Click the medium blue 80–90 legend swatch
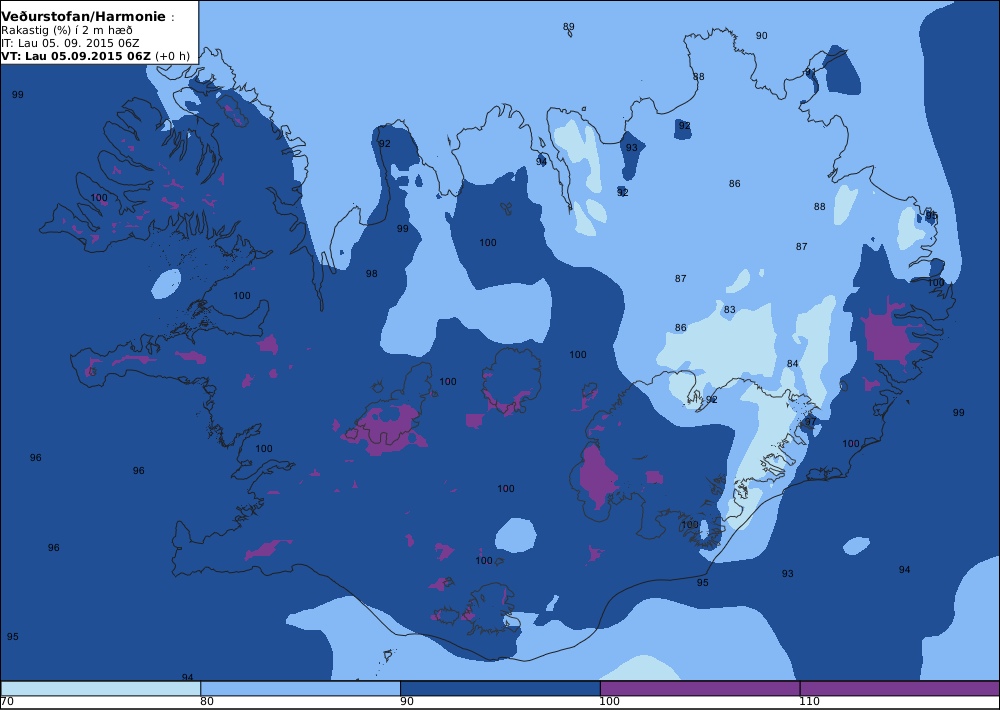 pyautogui.click(x=300, y=688)
